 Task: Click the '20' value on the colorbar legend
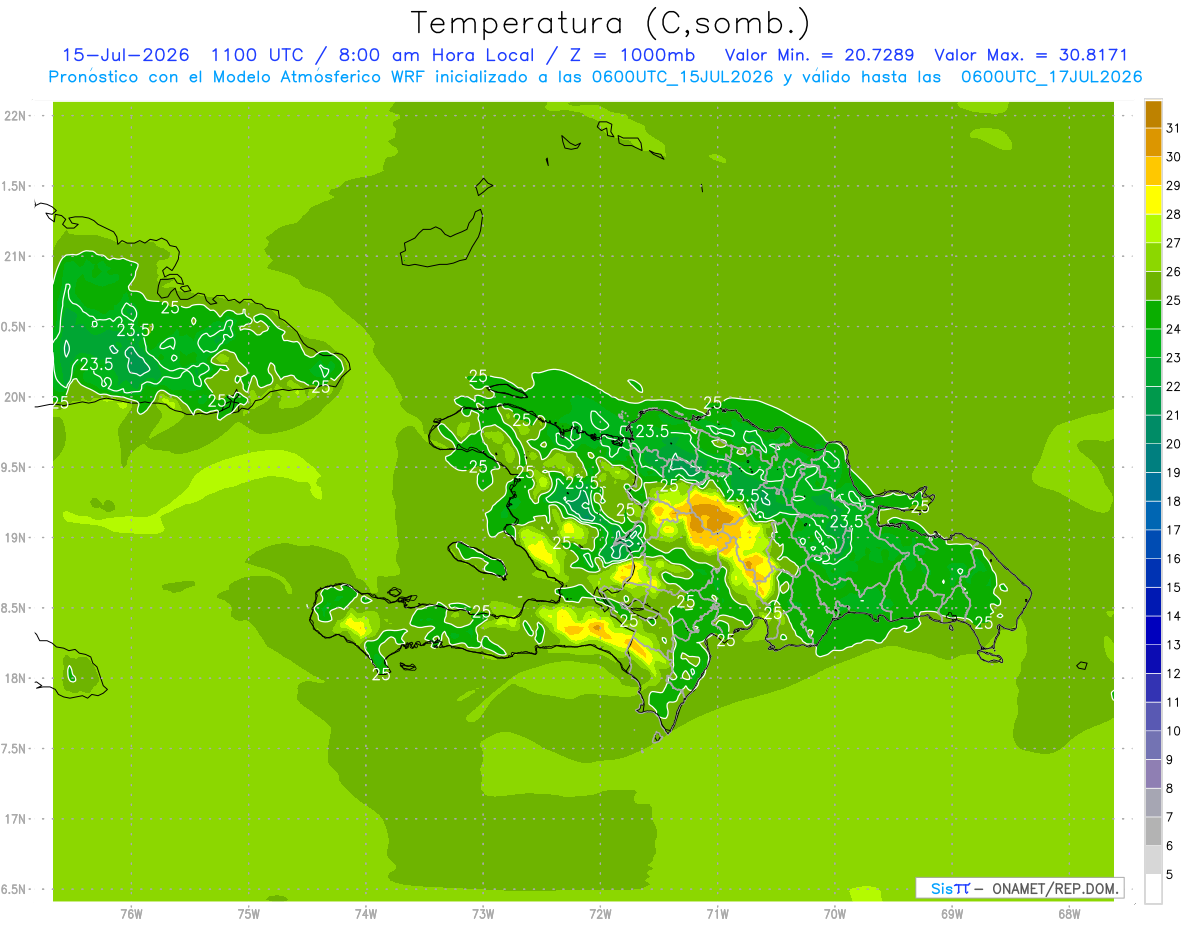(x=1173, y=444)
